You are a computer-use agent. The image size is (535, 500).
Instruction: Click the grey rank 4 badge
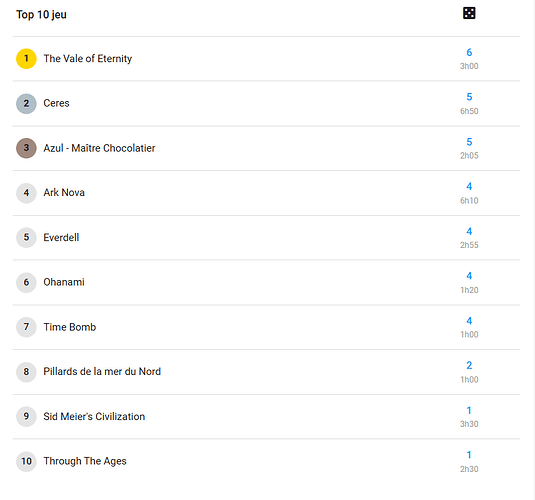click(x=26, y=193)
